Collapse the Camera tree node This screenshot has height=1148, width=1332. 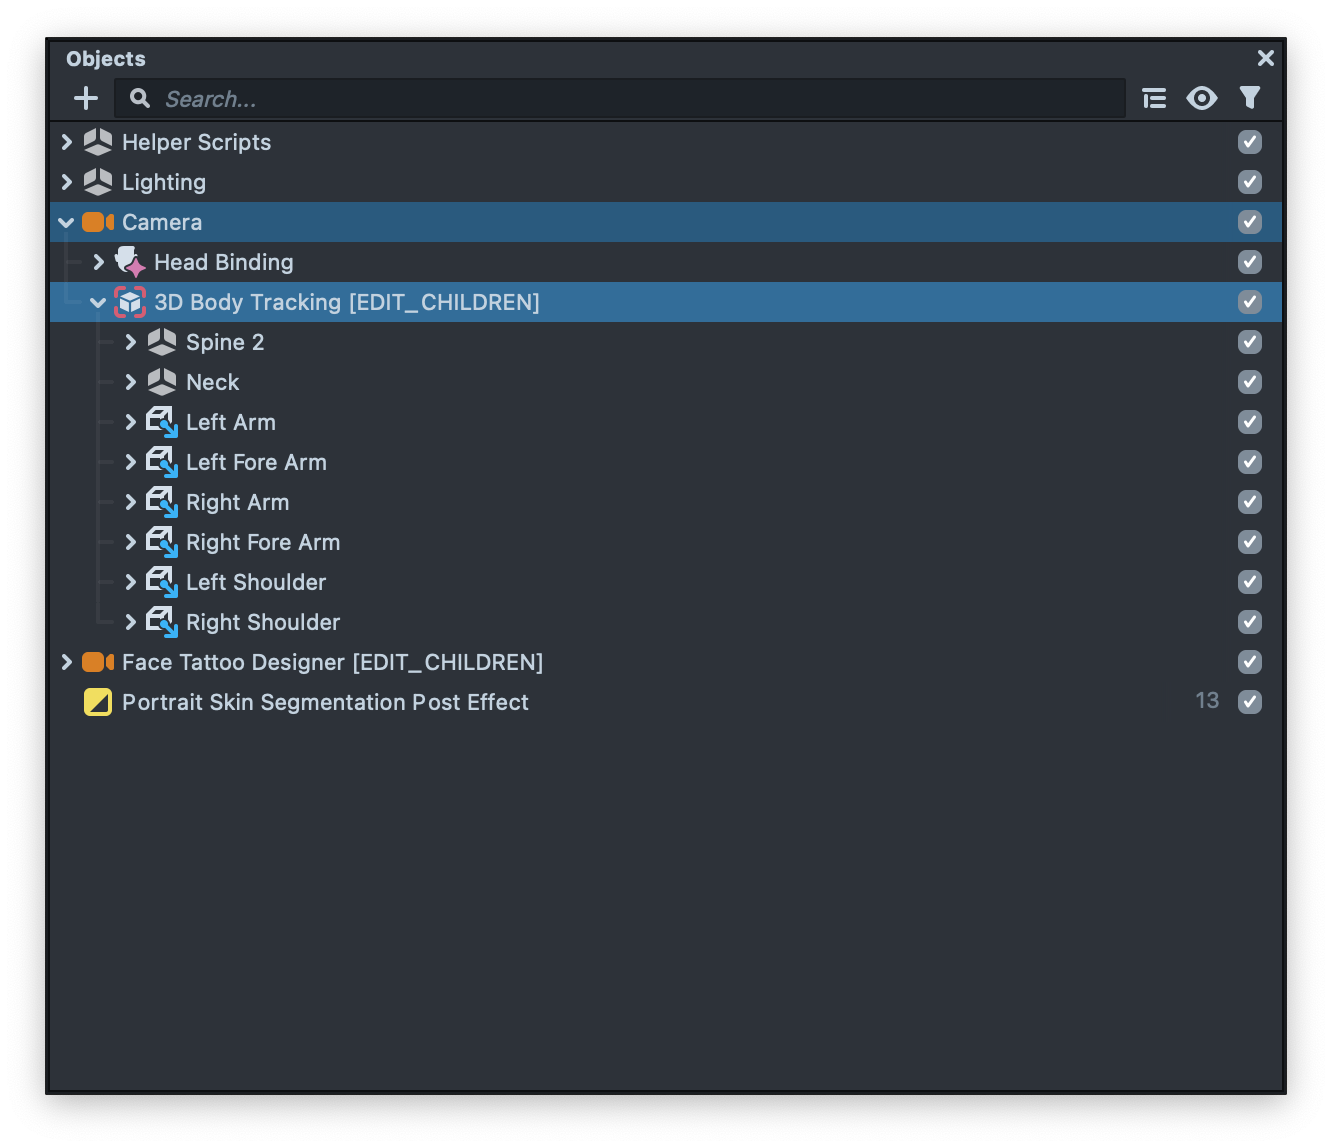coord(67,222)
